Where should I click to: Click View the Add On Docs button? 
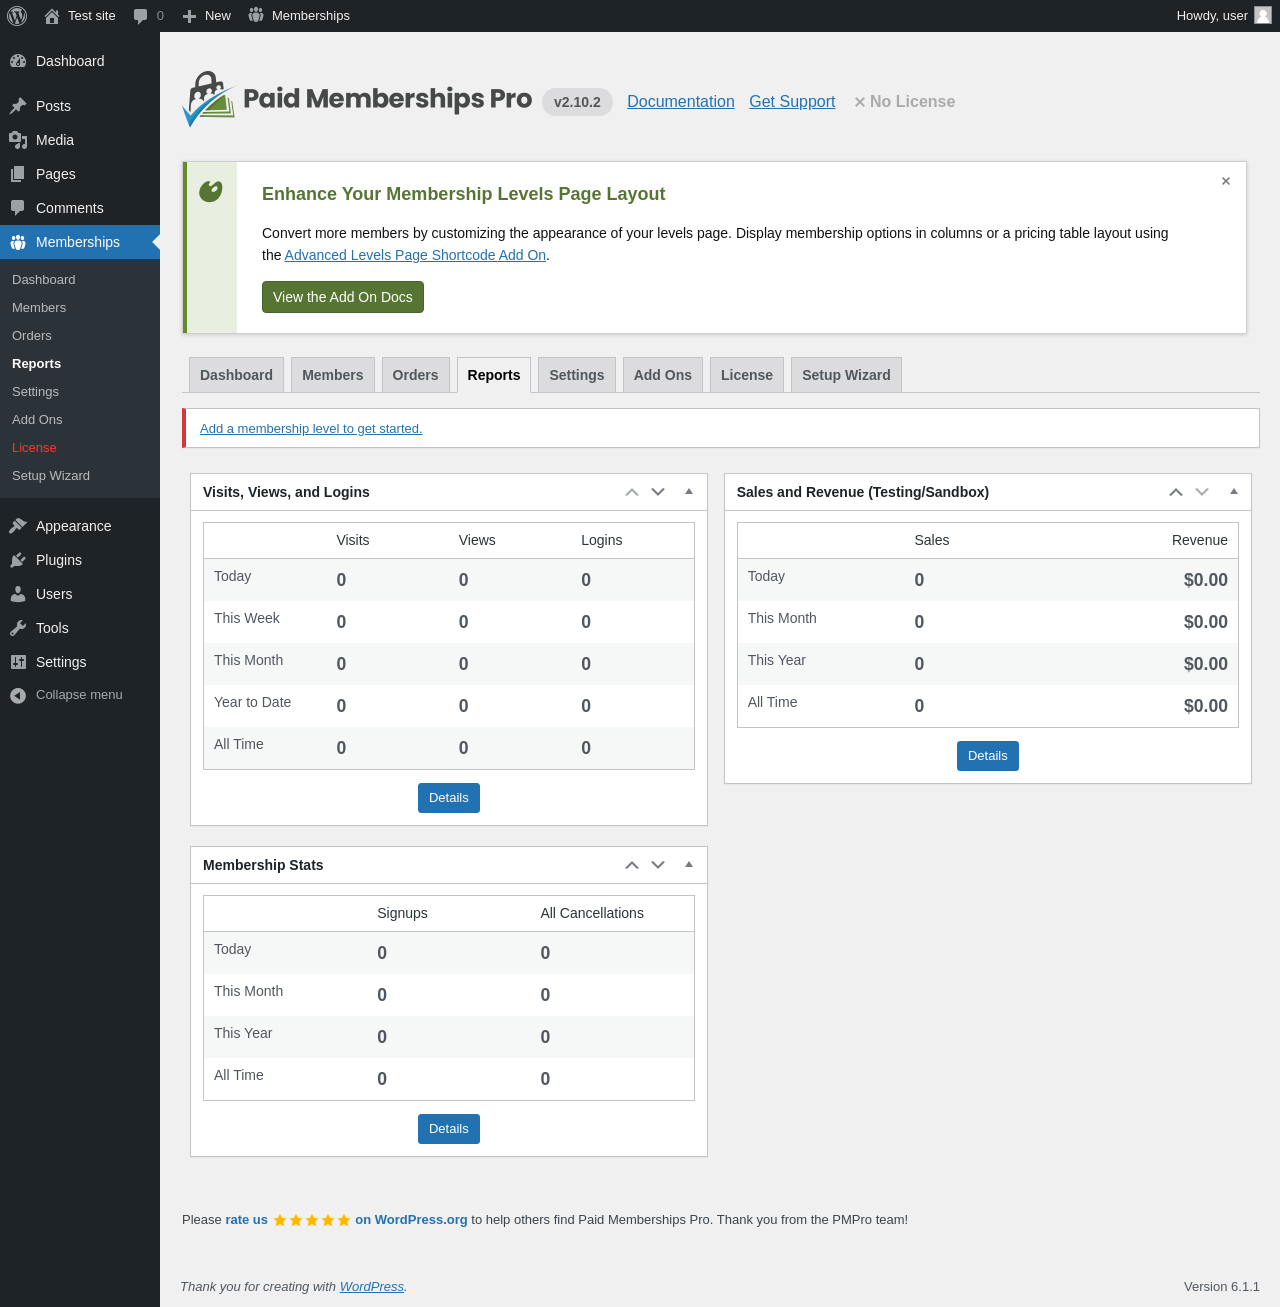coord(343,297)
